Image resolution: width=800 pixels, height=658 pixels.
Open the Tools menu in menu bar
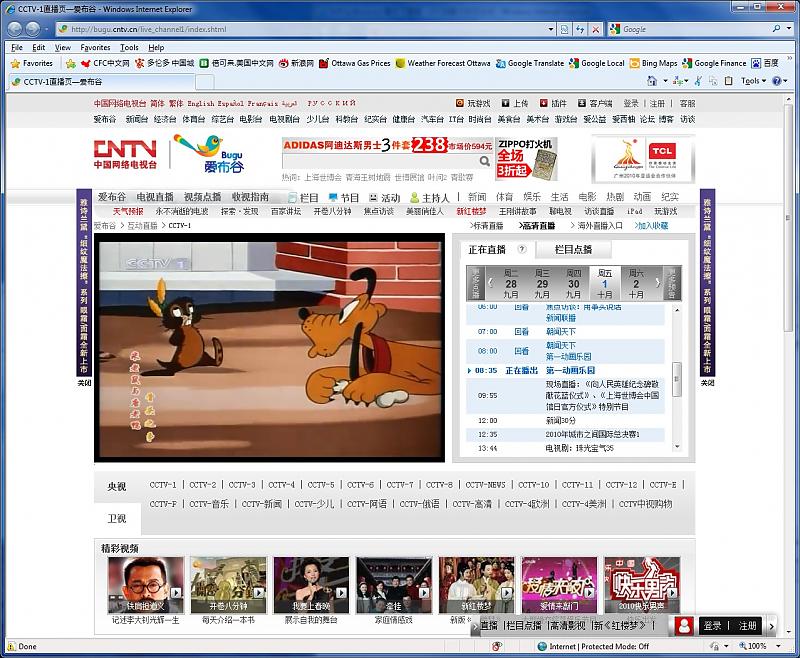(129, 47)
